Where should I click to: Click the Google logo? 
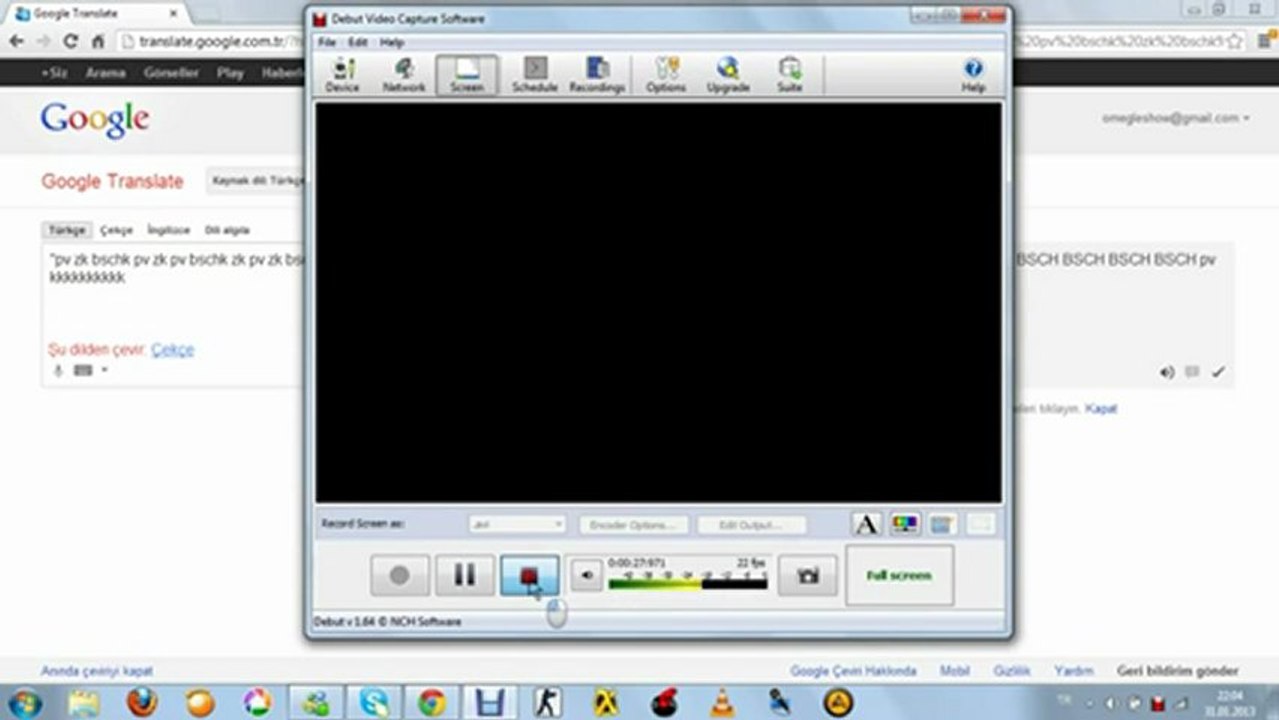click(x=95, y=120)
